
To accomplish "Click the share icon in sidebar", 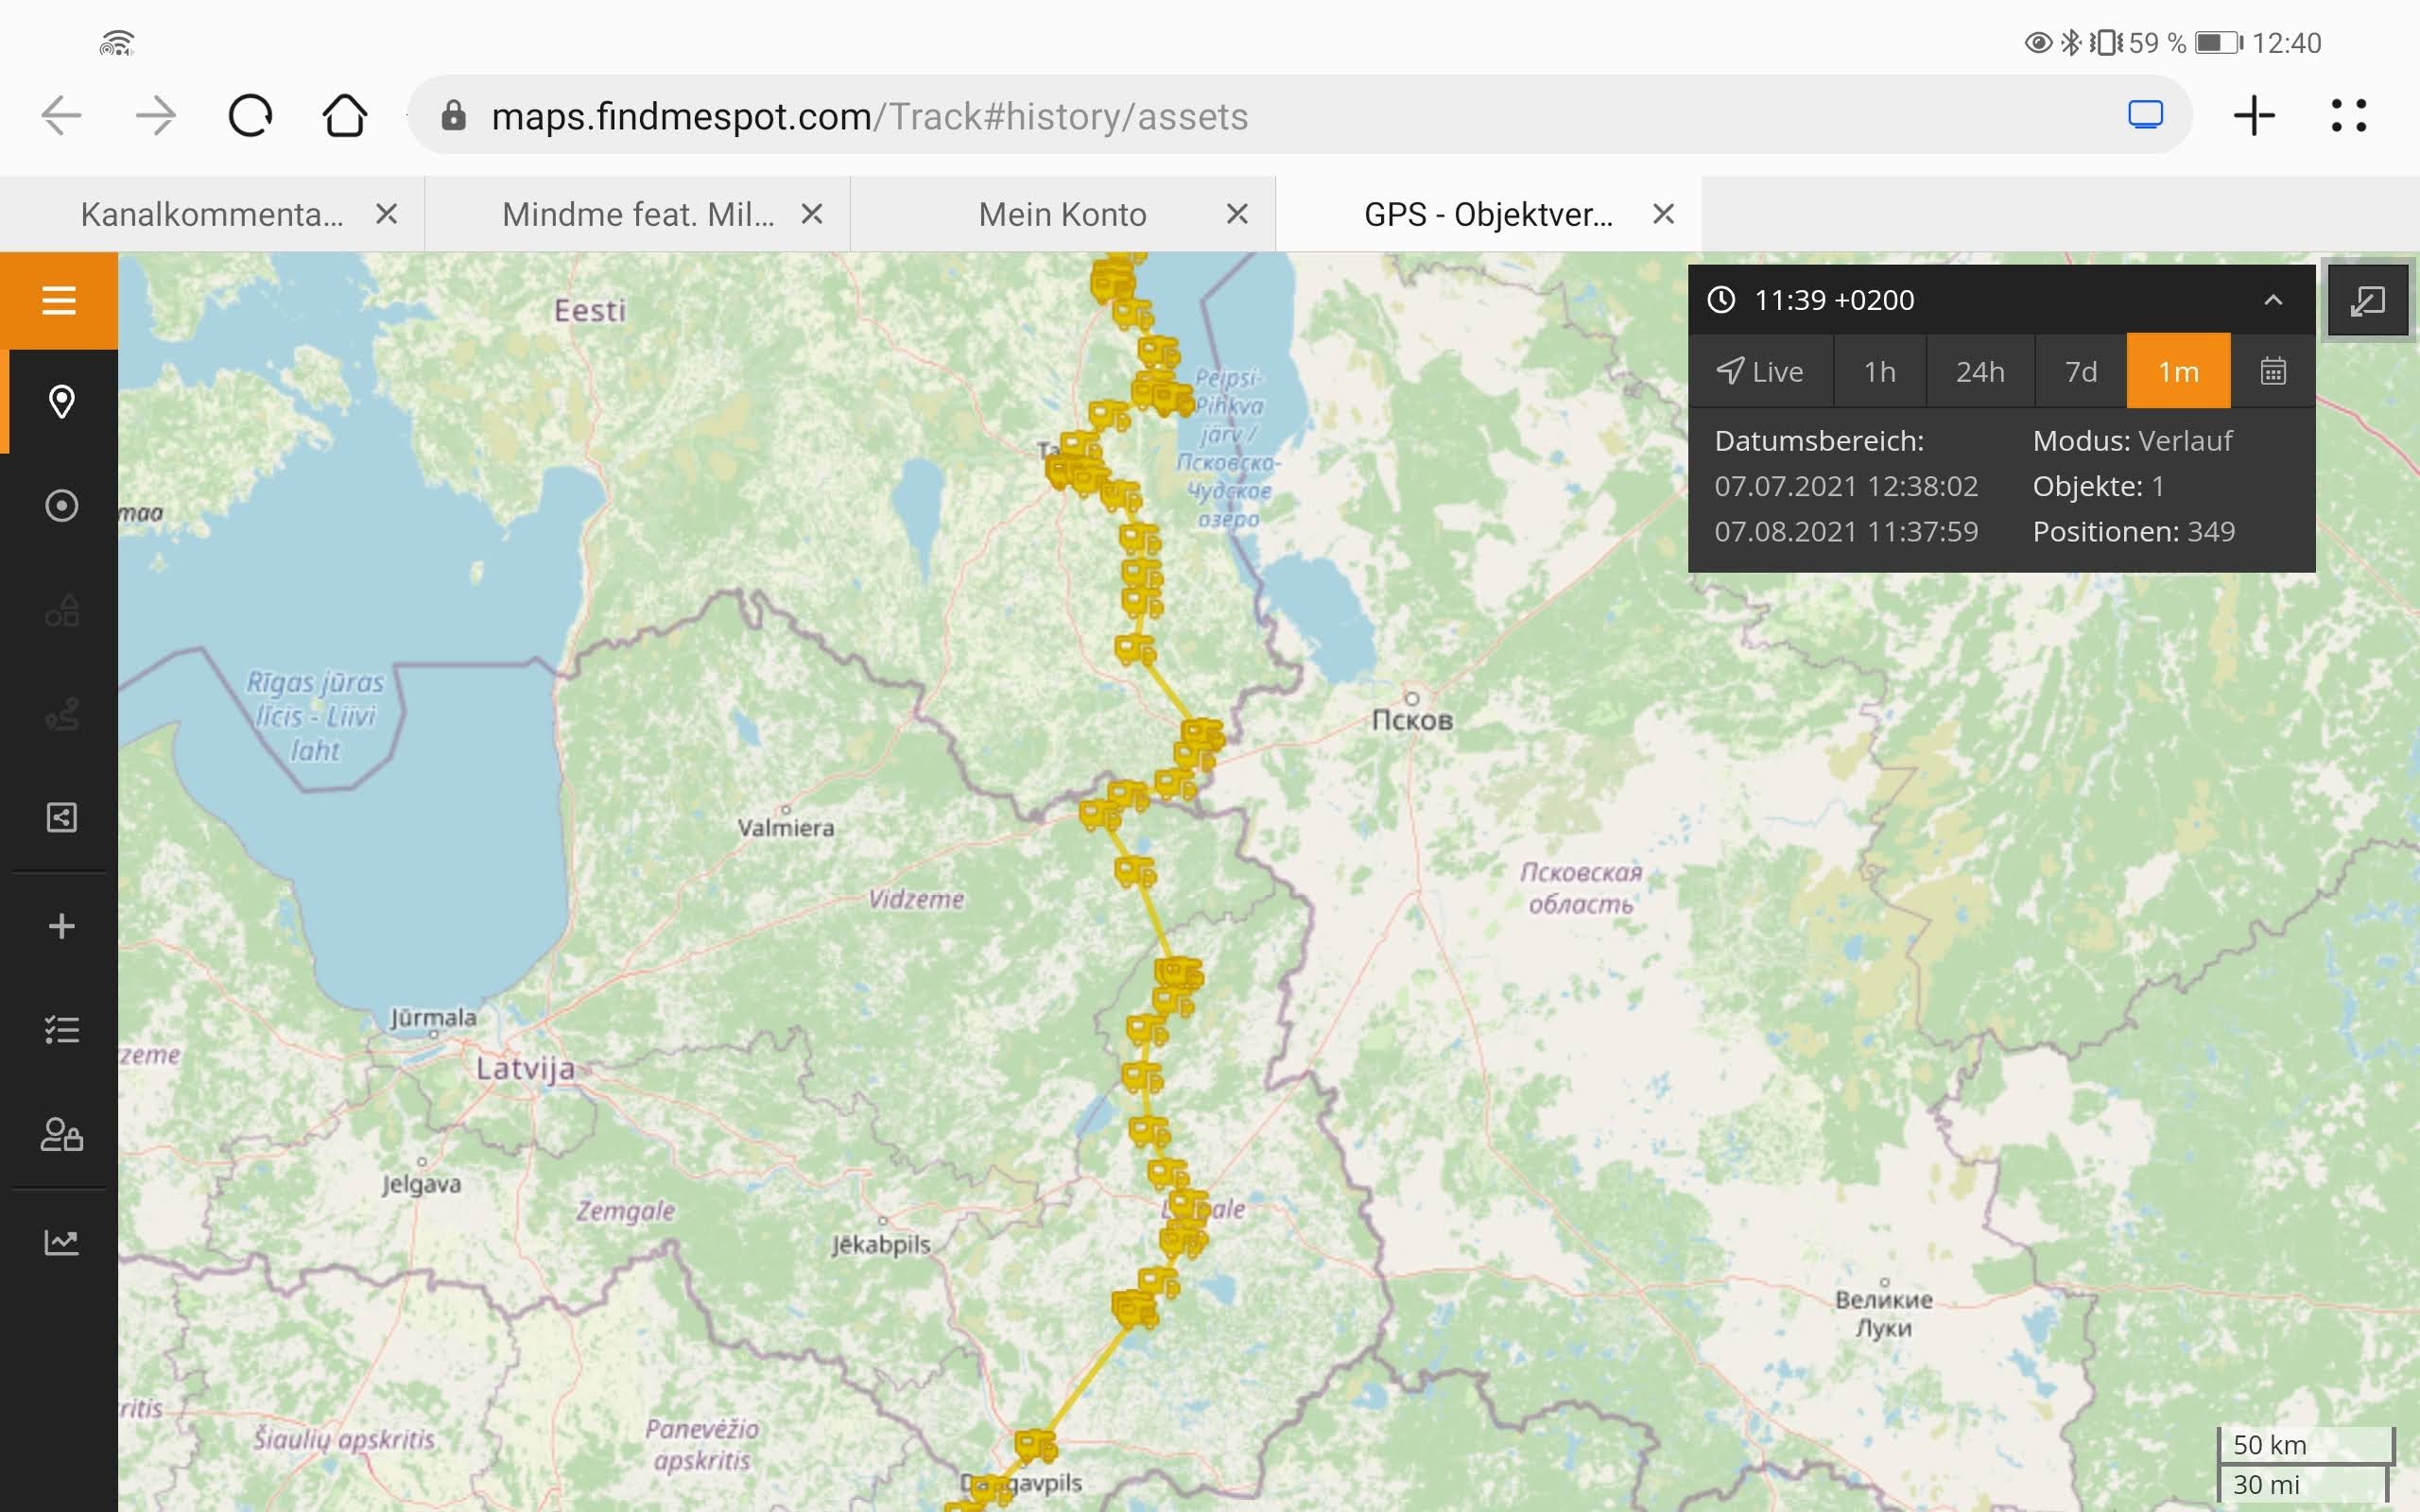I will [61, 818].
